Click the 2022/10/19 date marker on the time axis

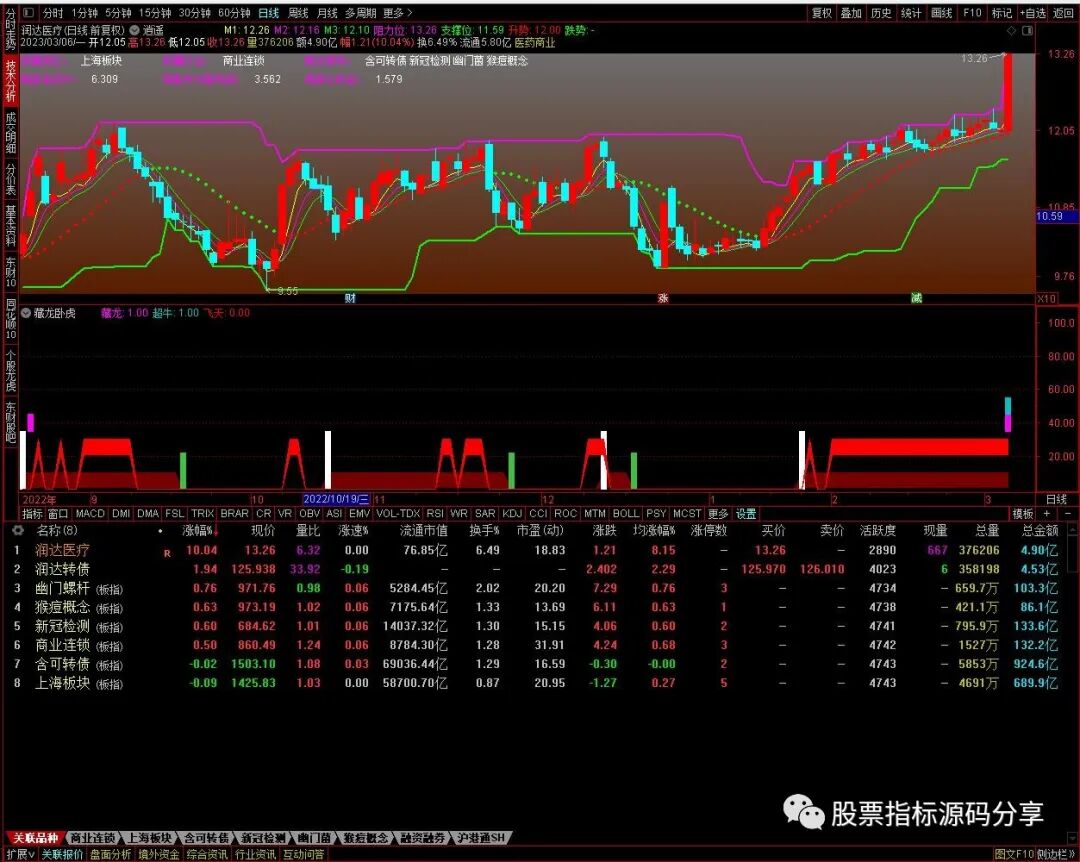click(x=337, y=499)
